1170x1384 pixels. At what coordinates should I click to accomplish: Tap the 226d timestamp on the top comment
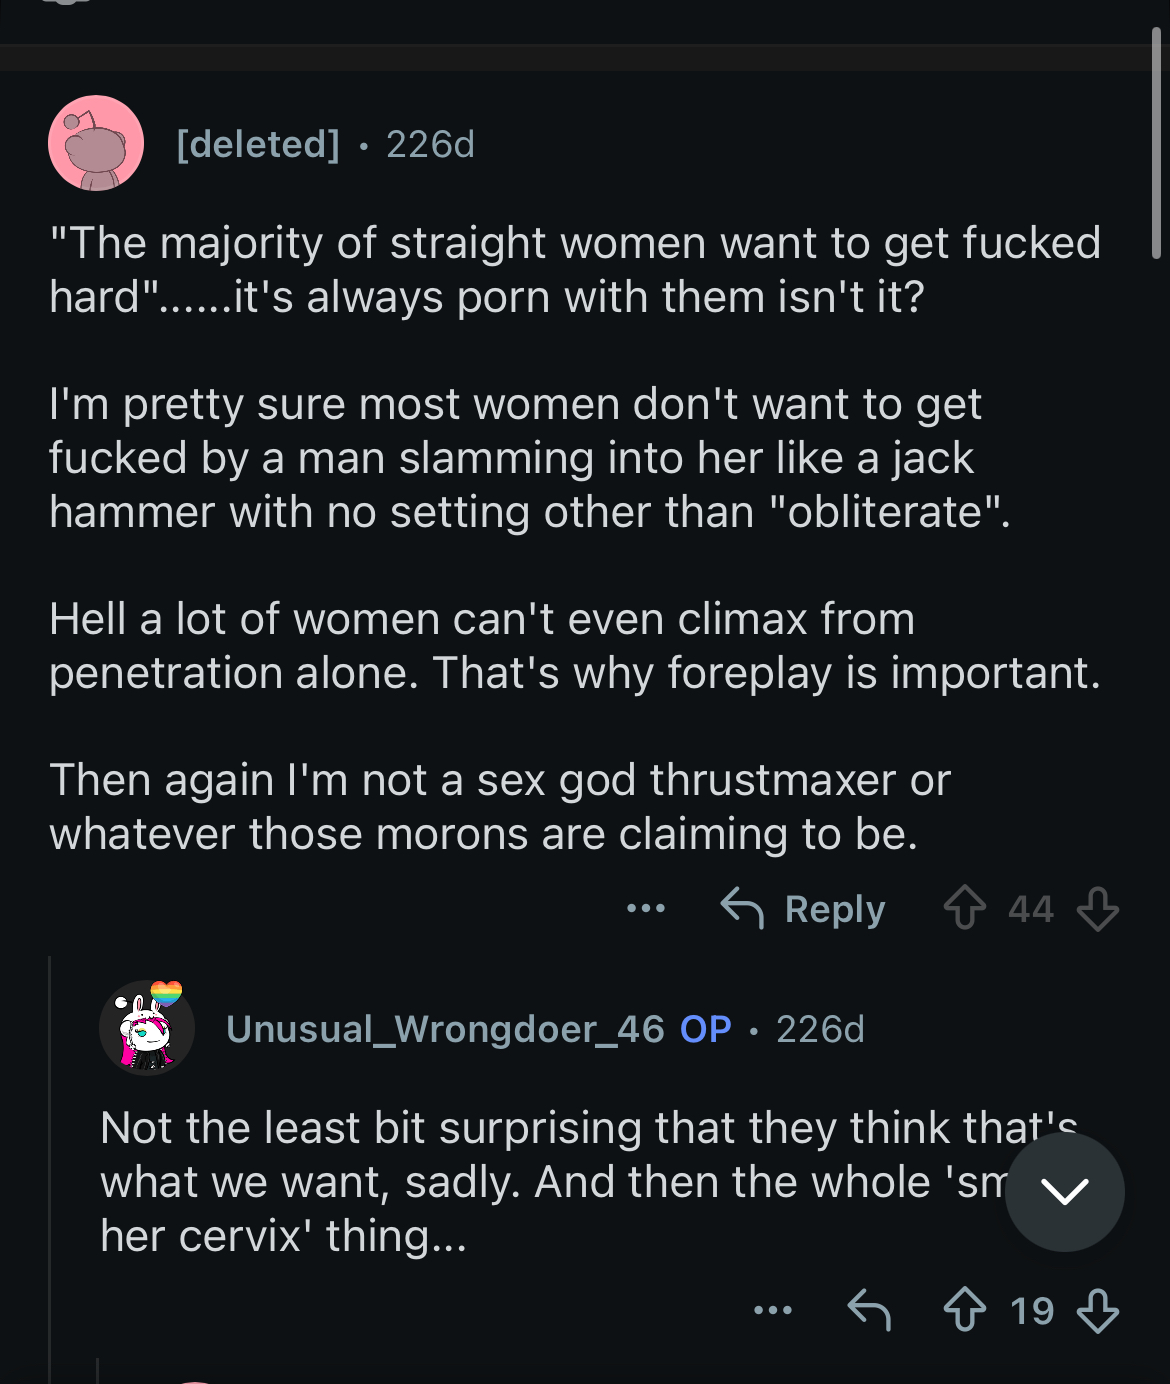click(430, 144)
